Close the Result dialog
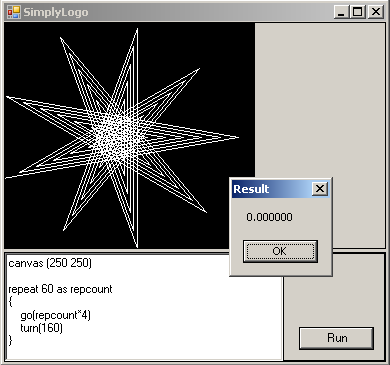Image resolution: width=390 pixels, height=365 pixels. click(x=320, y=189)
